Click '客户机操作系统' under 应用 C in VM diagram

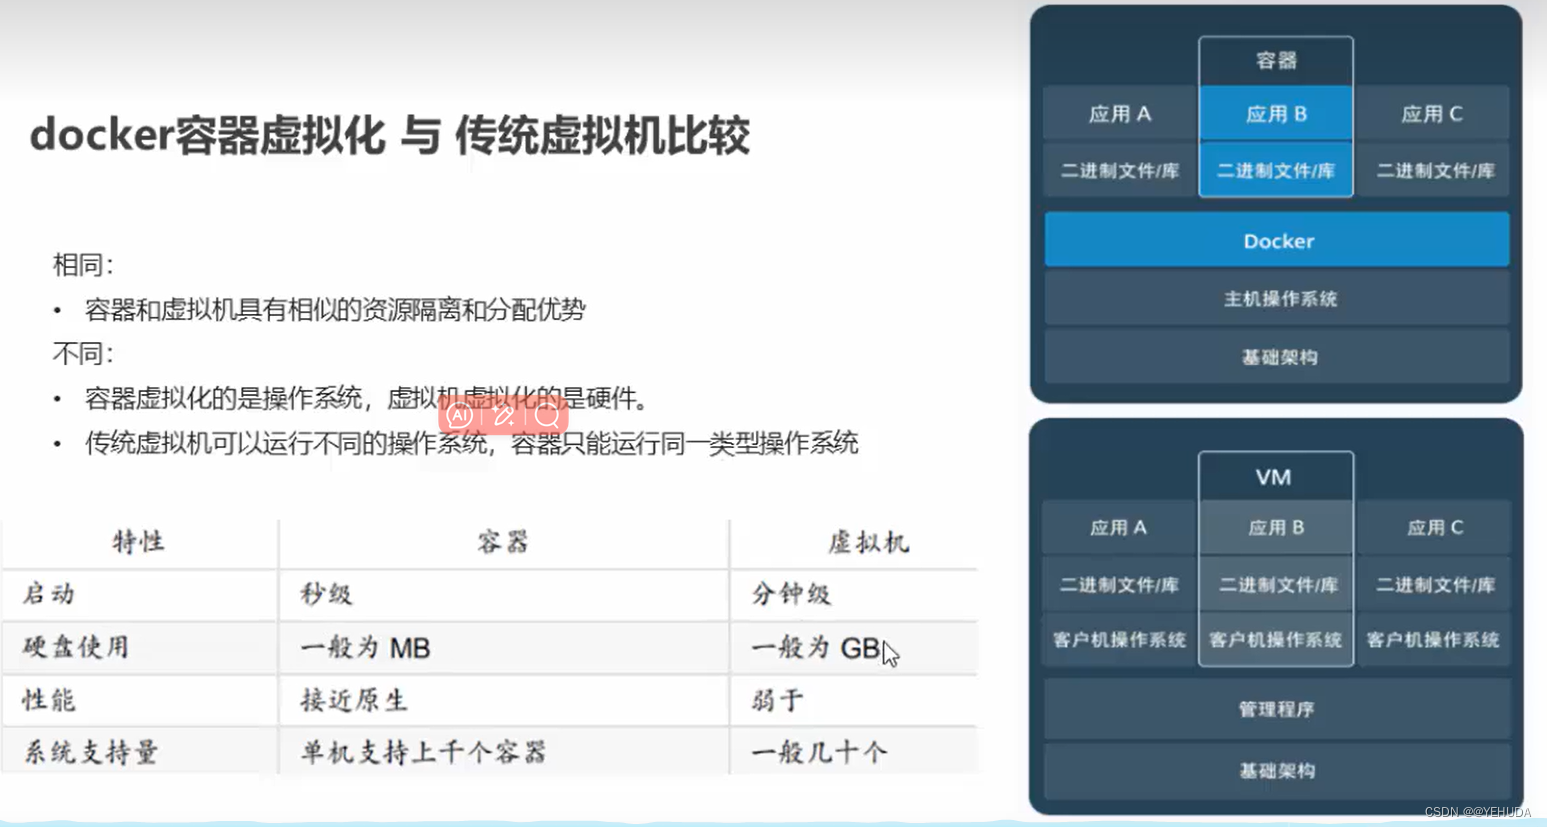tap(1434, 640)
